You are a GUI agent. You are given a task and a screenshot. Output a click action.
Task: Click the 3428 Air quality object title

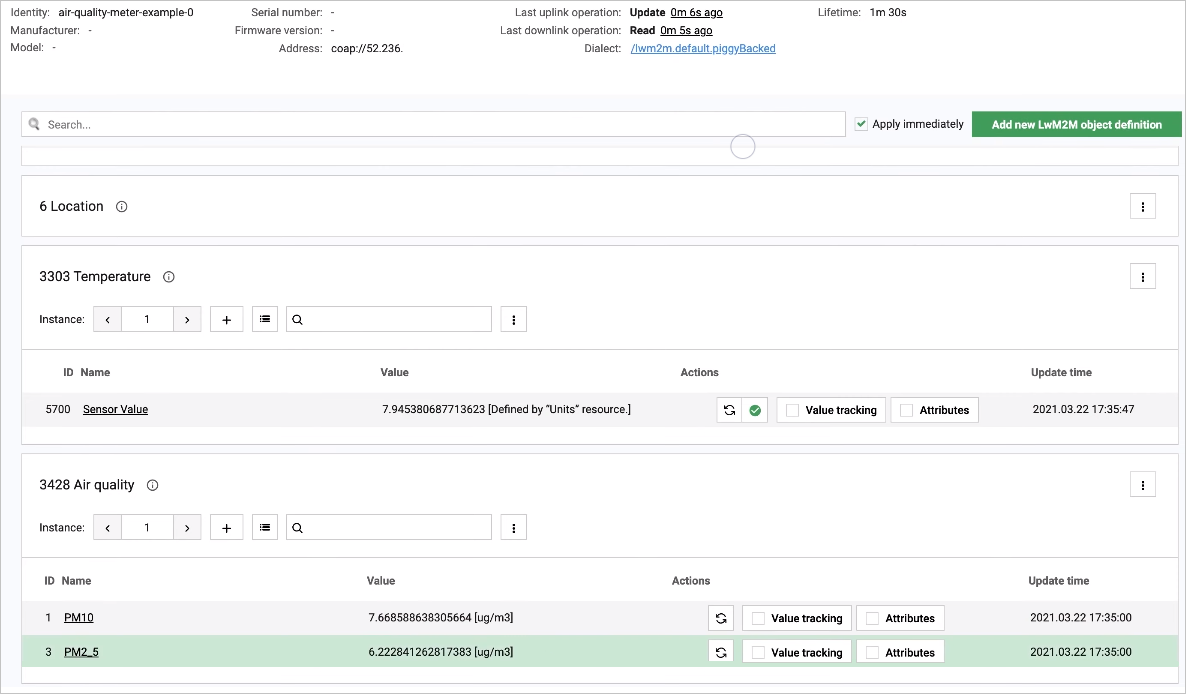pyautogui.click(x=86, y=485)
